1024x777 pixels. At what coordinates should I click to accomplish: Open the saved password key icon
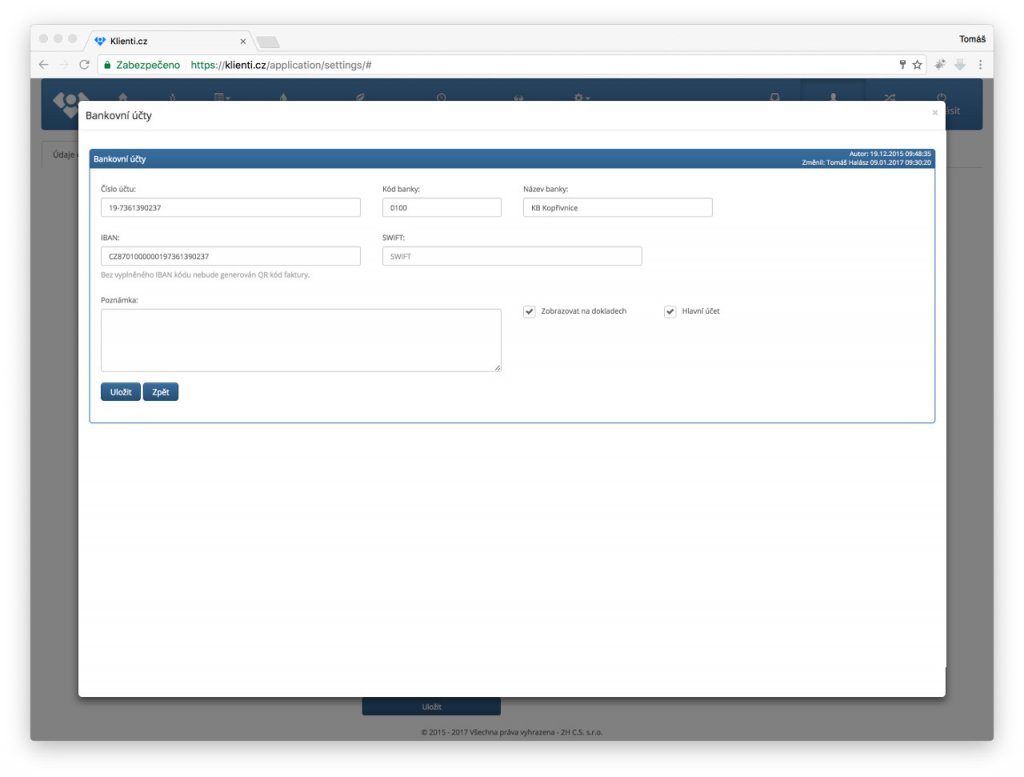[902, 64]
